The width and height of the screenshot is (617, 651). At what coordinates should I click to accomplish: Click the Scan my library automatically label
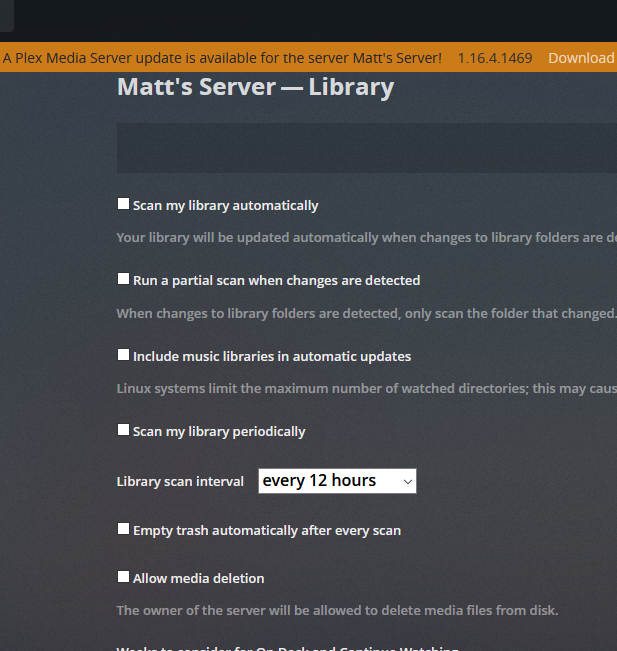pos(225,206)
